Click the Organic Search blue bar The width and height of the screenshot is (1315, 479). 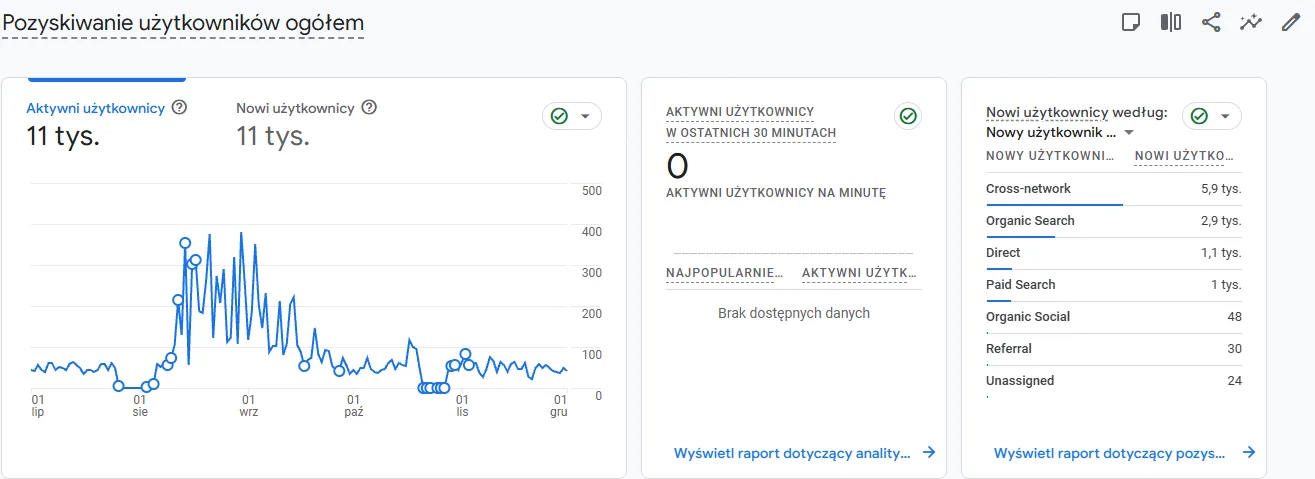coord(1021,237)
